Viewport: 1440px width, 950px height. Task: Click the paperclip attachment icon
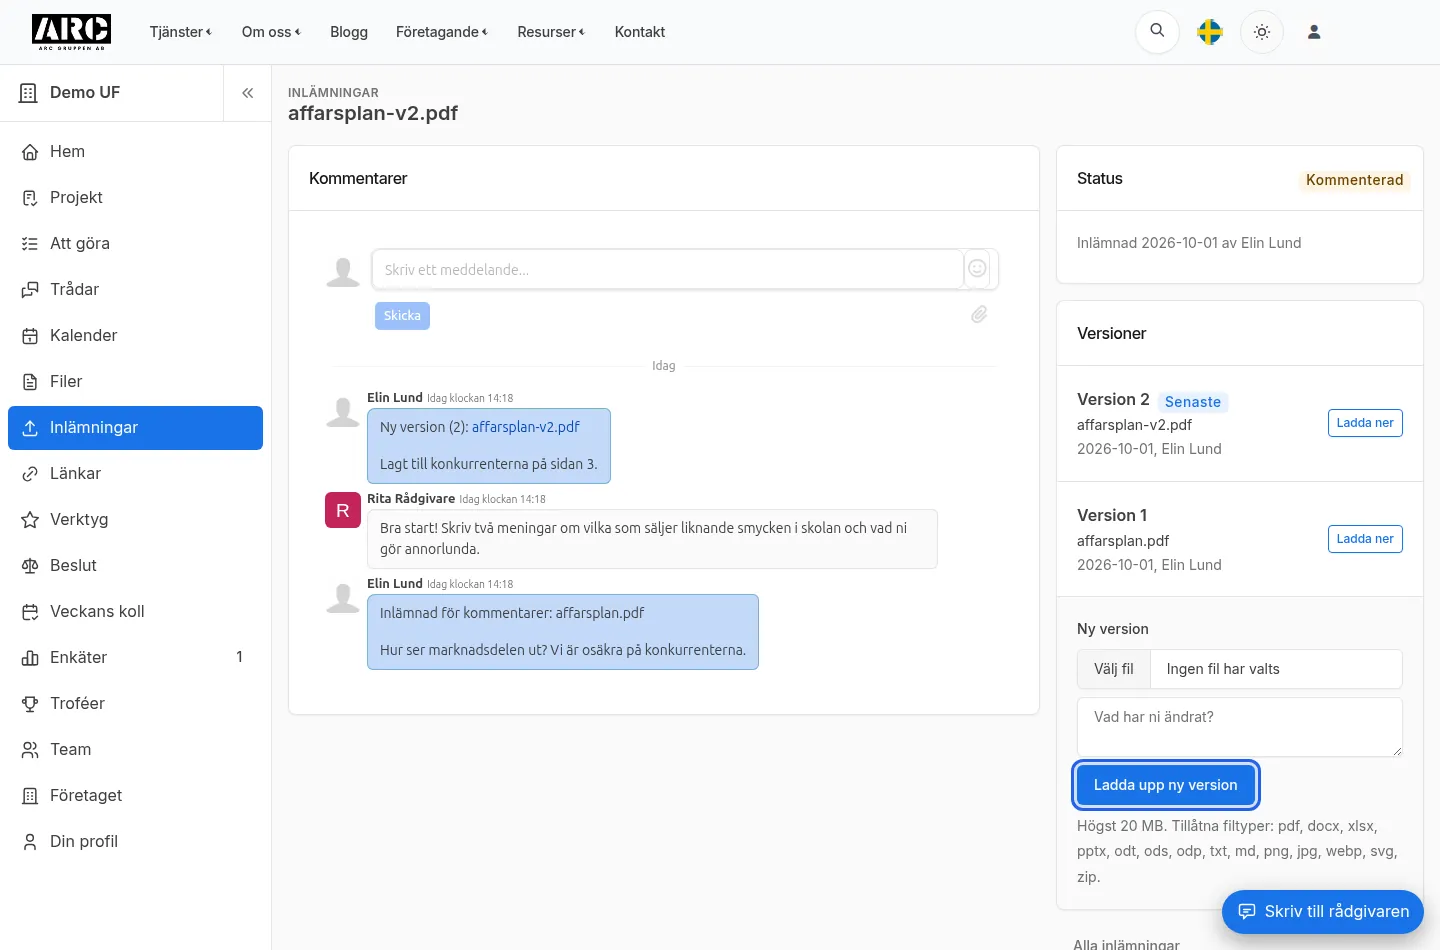(979, 314)
